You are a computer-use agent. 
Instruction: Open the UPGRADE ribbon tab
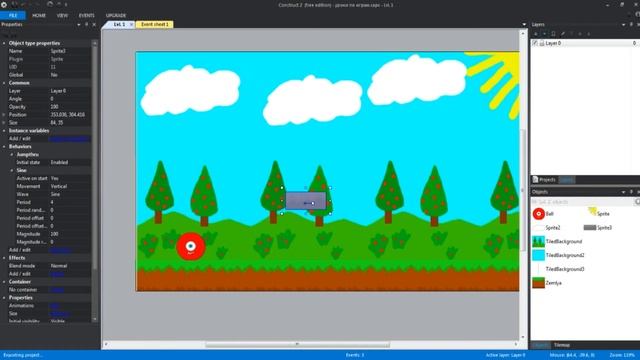[116, 16]
